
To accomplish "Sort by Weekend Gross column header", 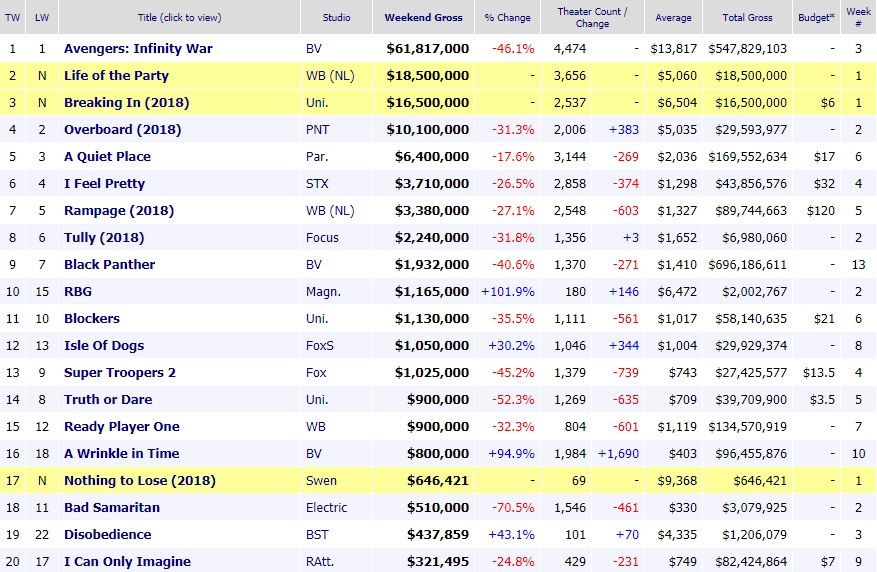I will coord(423,17).
